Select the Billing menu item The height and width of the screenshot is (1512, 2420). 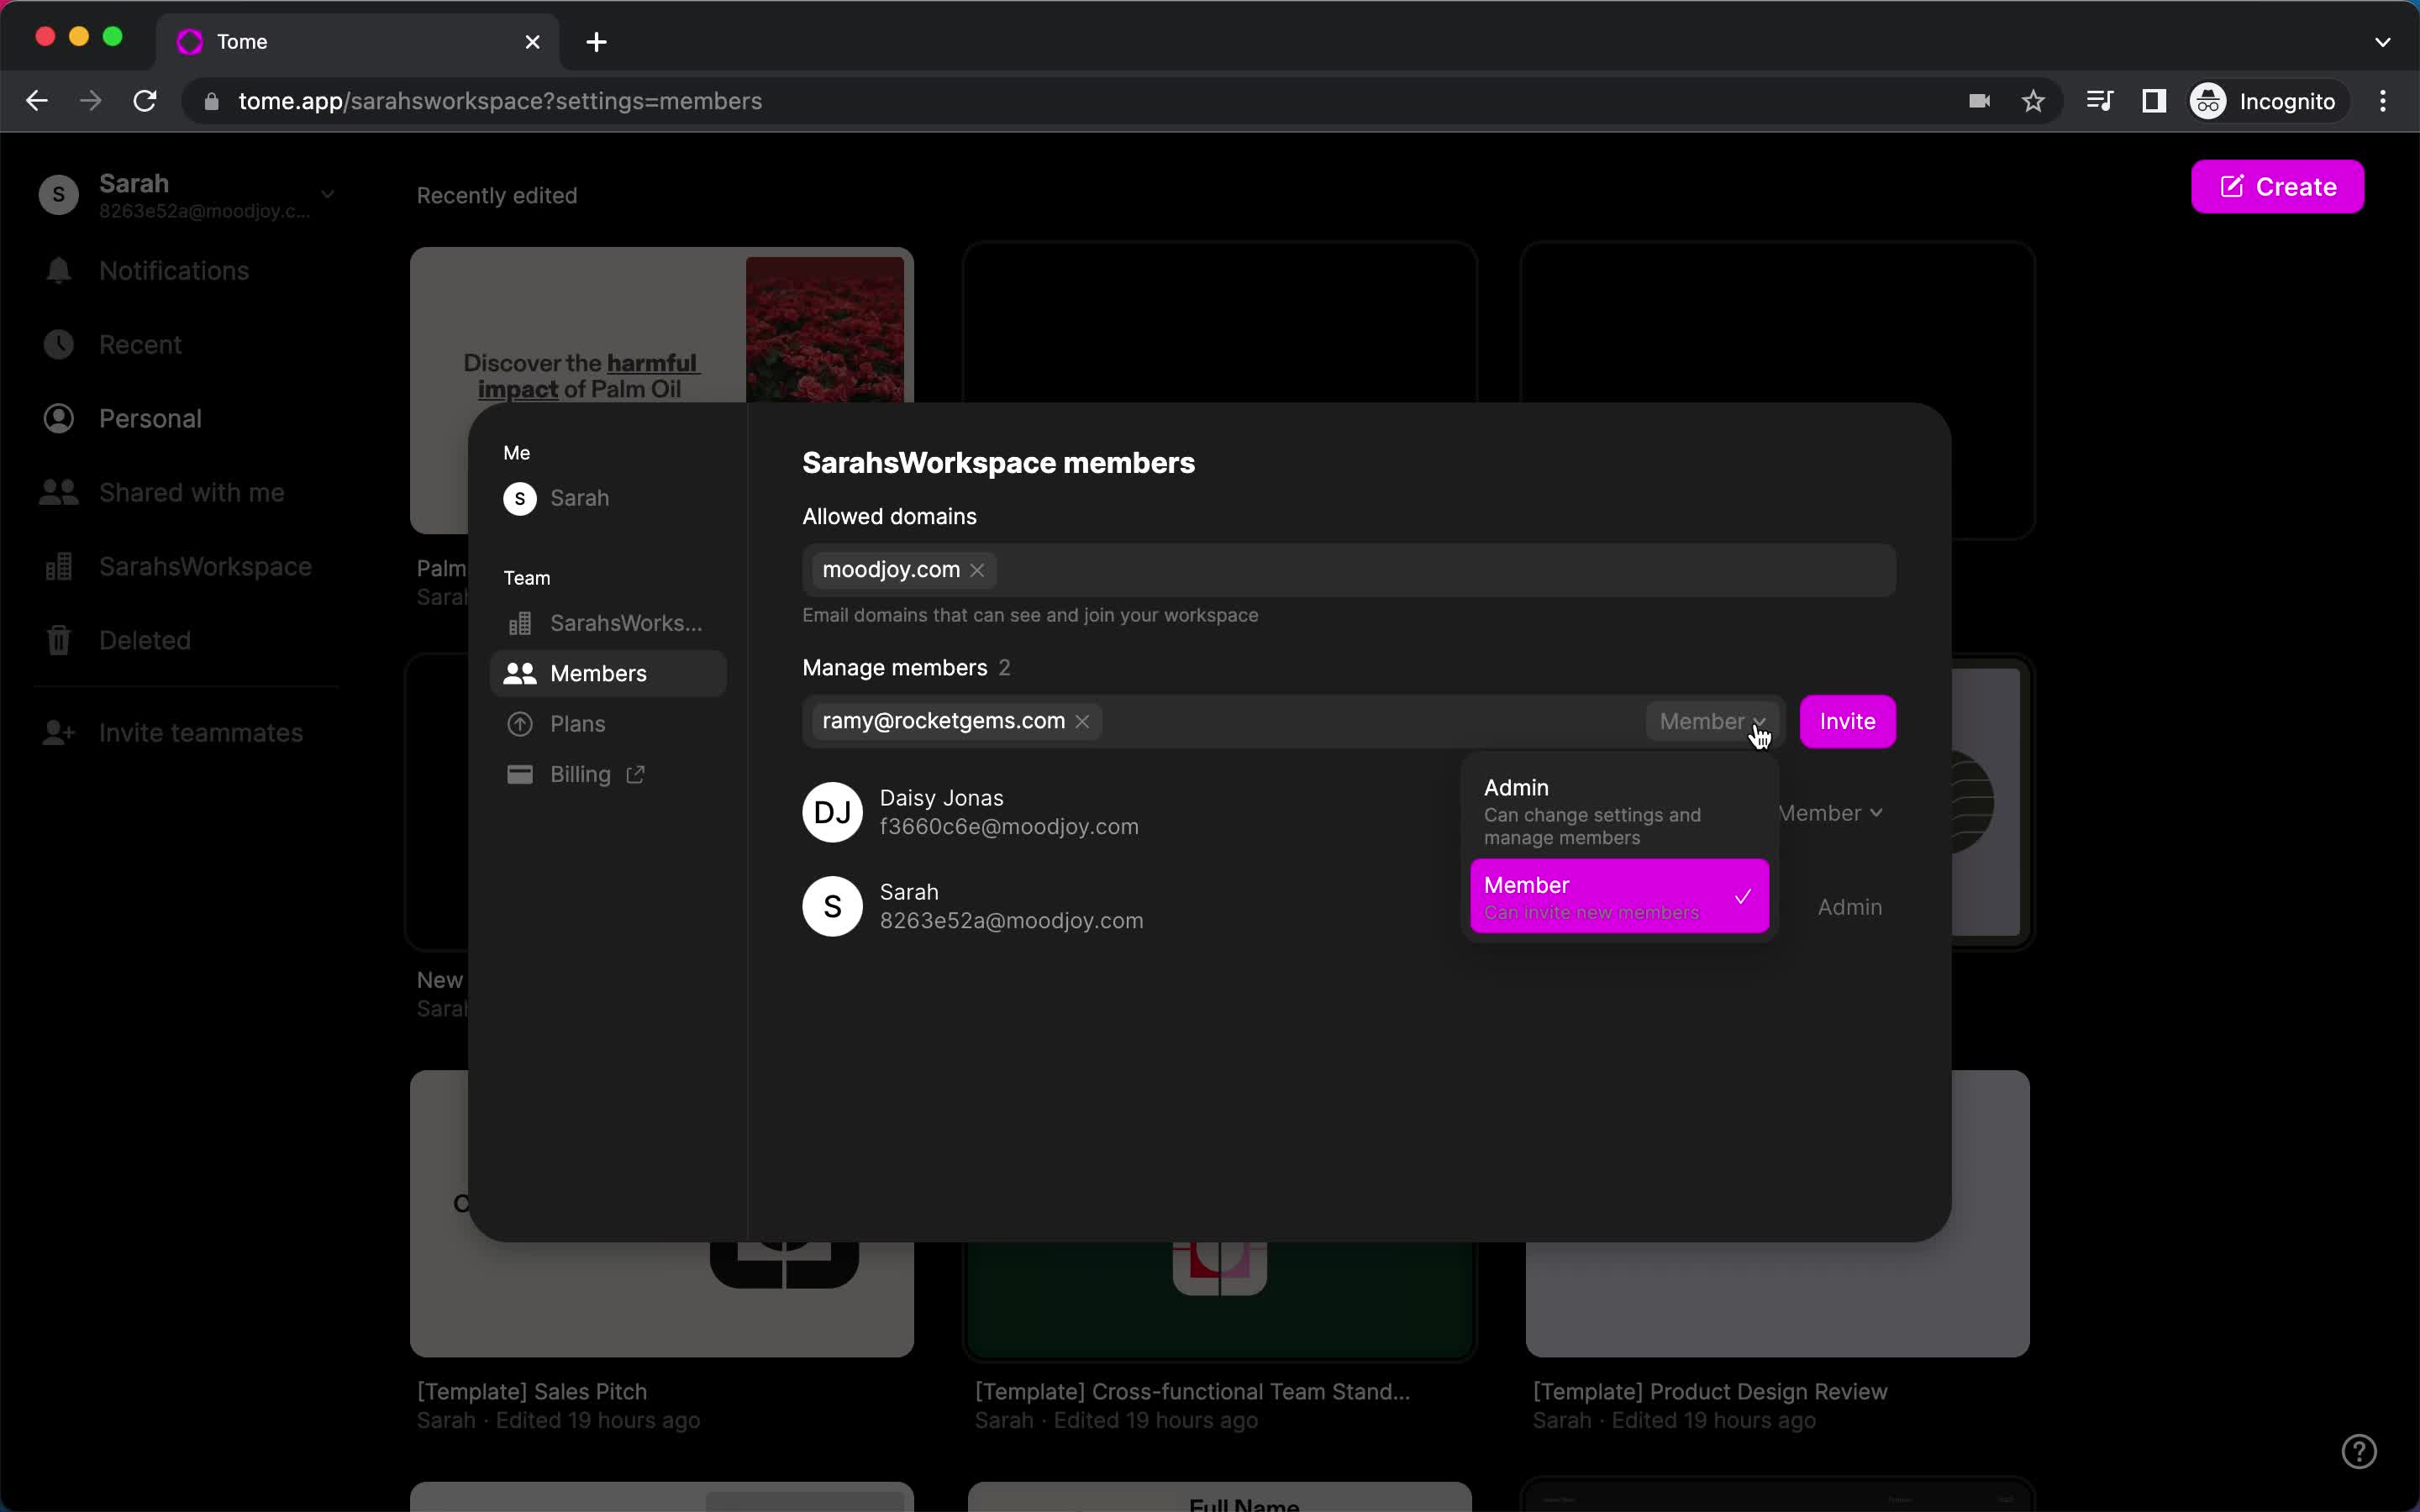coord(592,774)
